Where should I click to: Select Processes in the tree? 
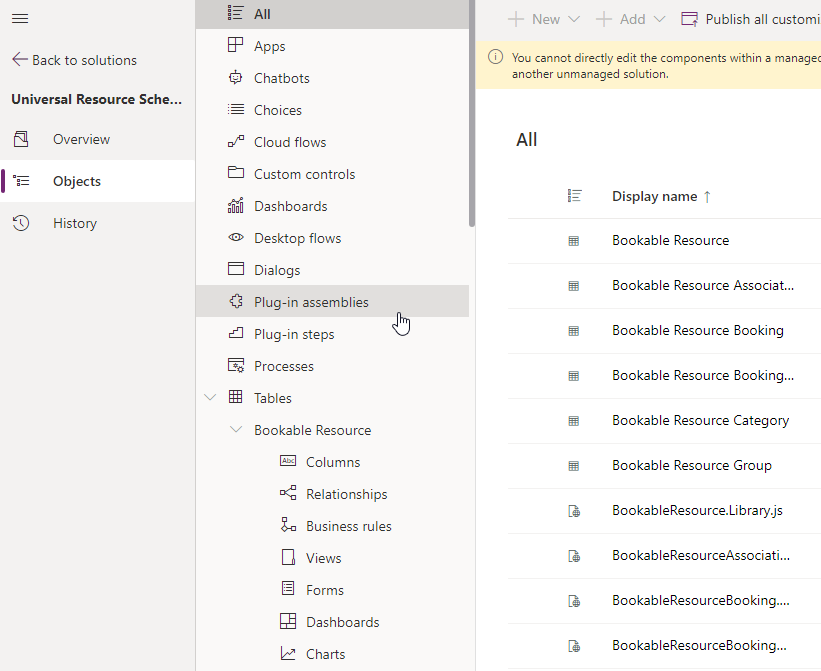point(332,365)
